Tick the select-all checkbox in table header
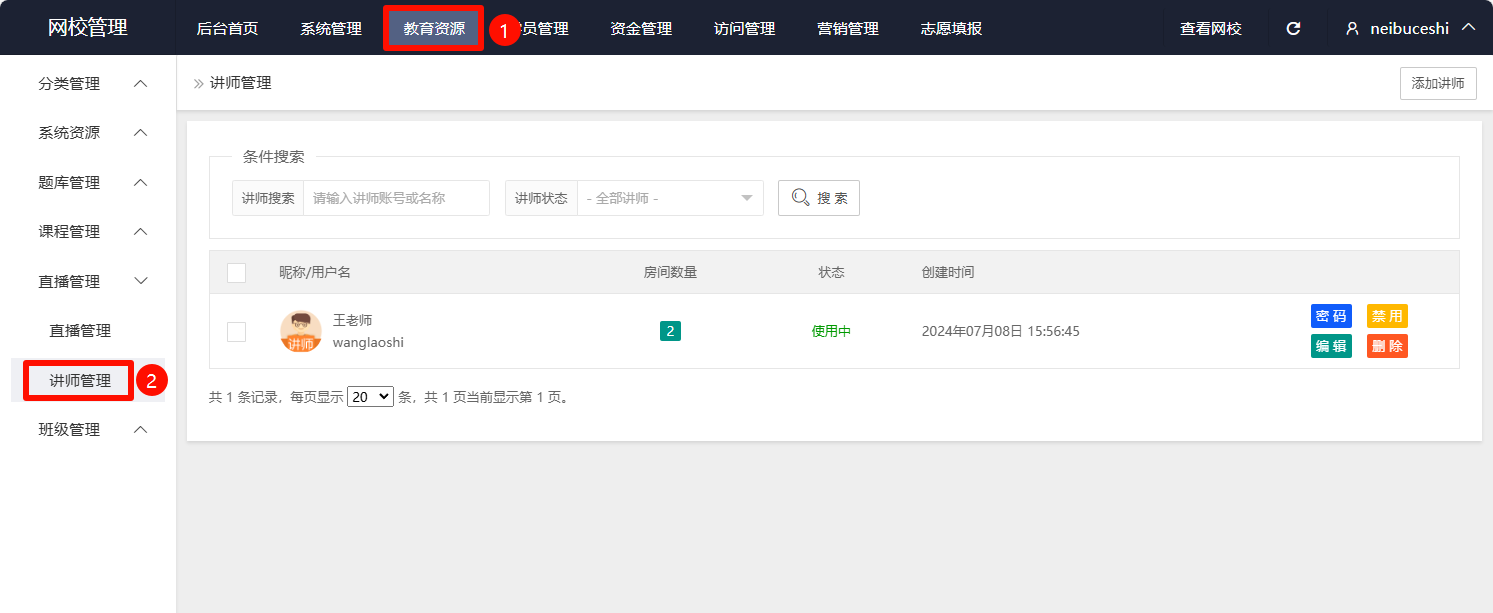Image resolution: width=1493 pixels, height=613 pixels. click(236, 272)
